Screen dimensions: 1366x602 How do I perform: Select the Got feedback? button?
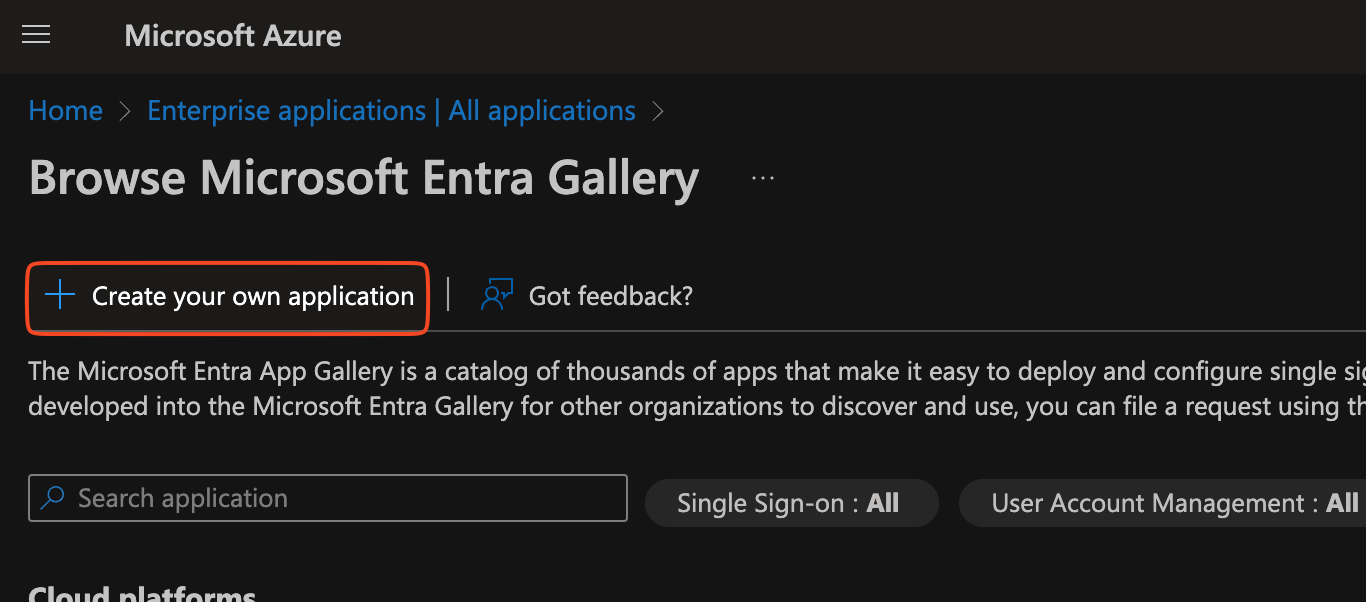610,296
